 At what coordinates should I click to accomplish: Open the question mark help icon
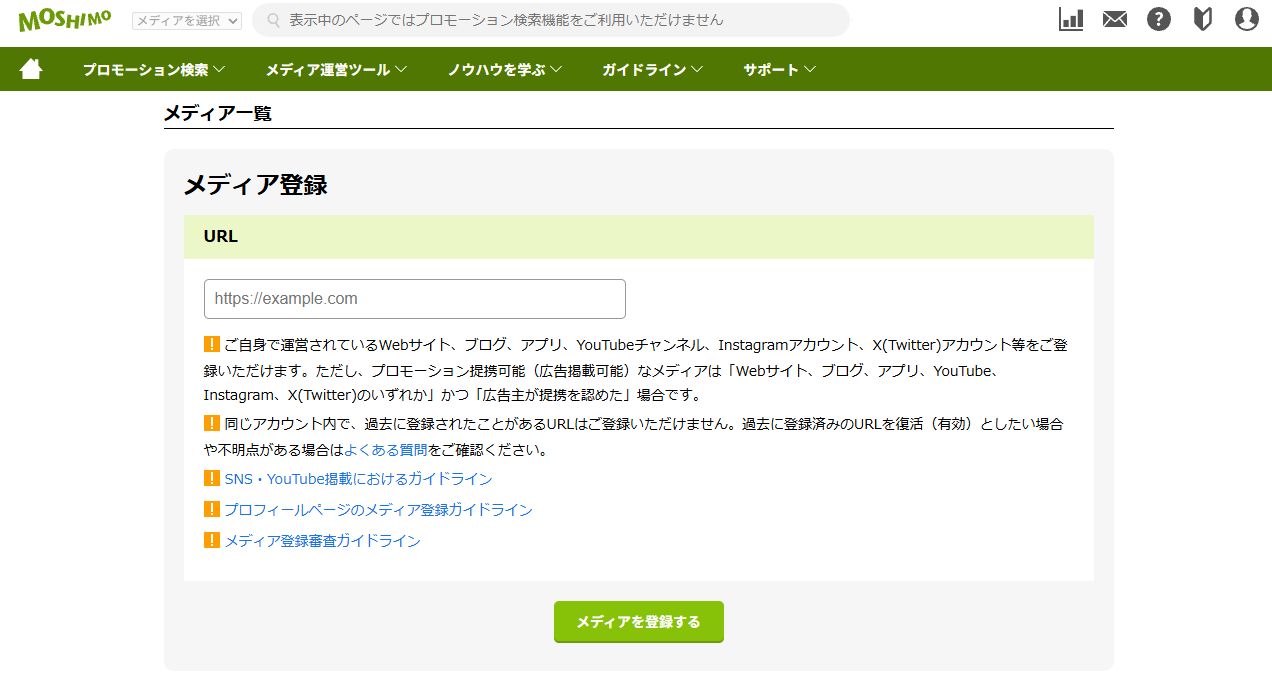(1159, 19)
